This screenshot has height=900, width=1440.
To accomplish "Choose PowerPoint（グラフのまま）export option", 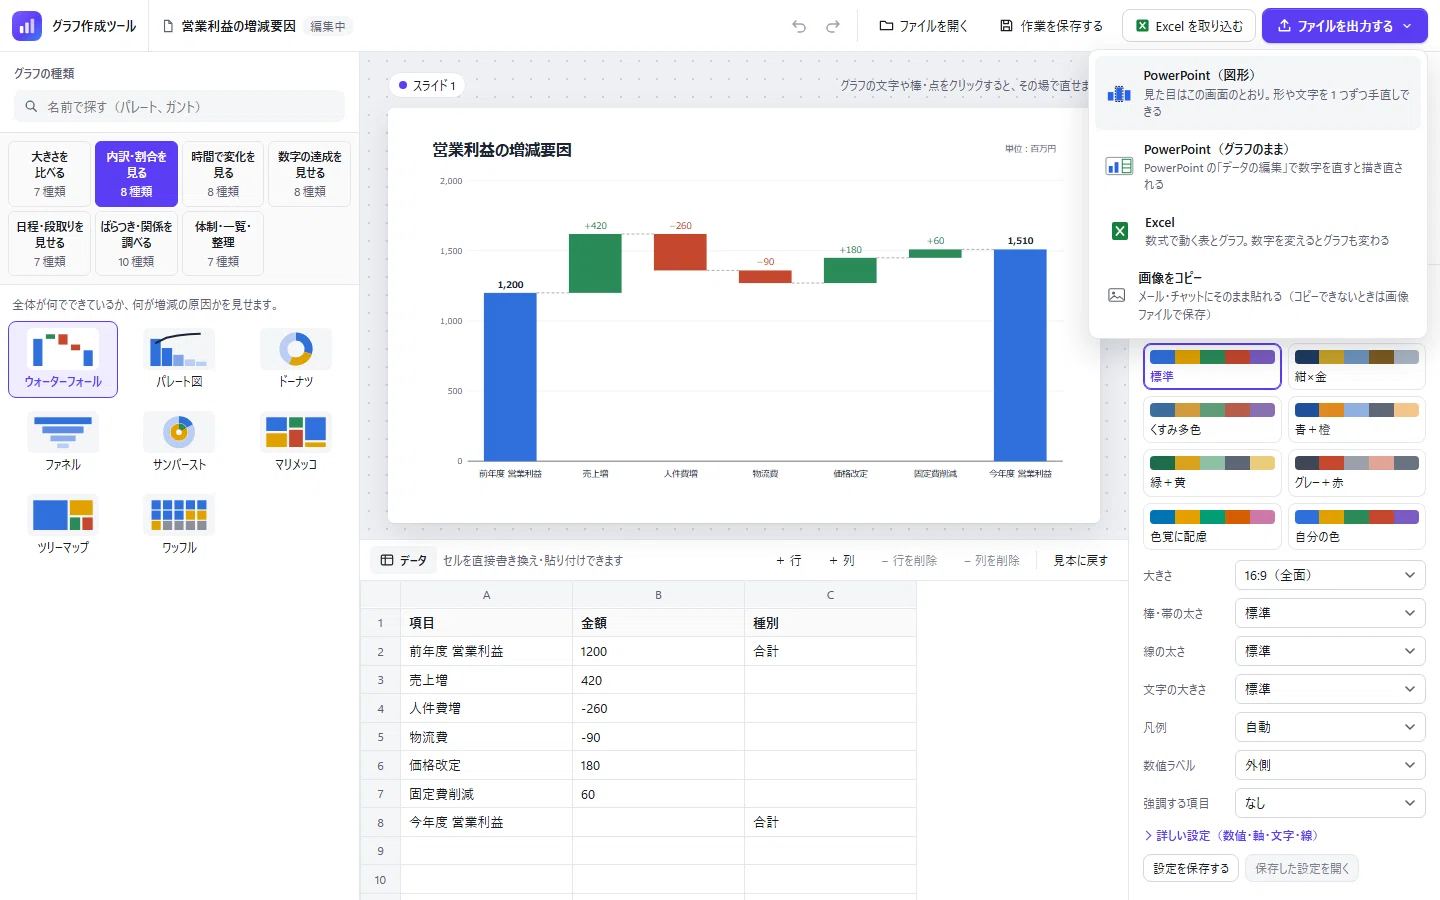I will tap(1258, 167).
